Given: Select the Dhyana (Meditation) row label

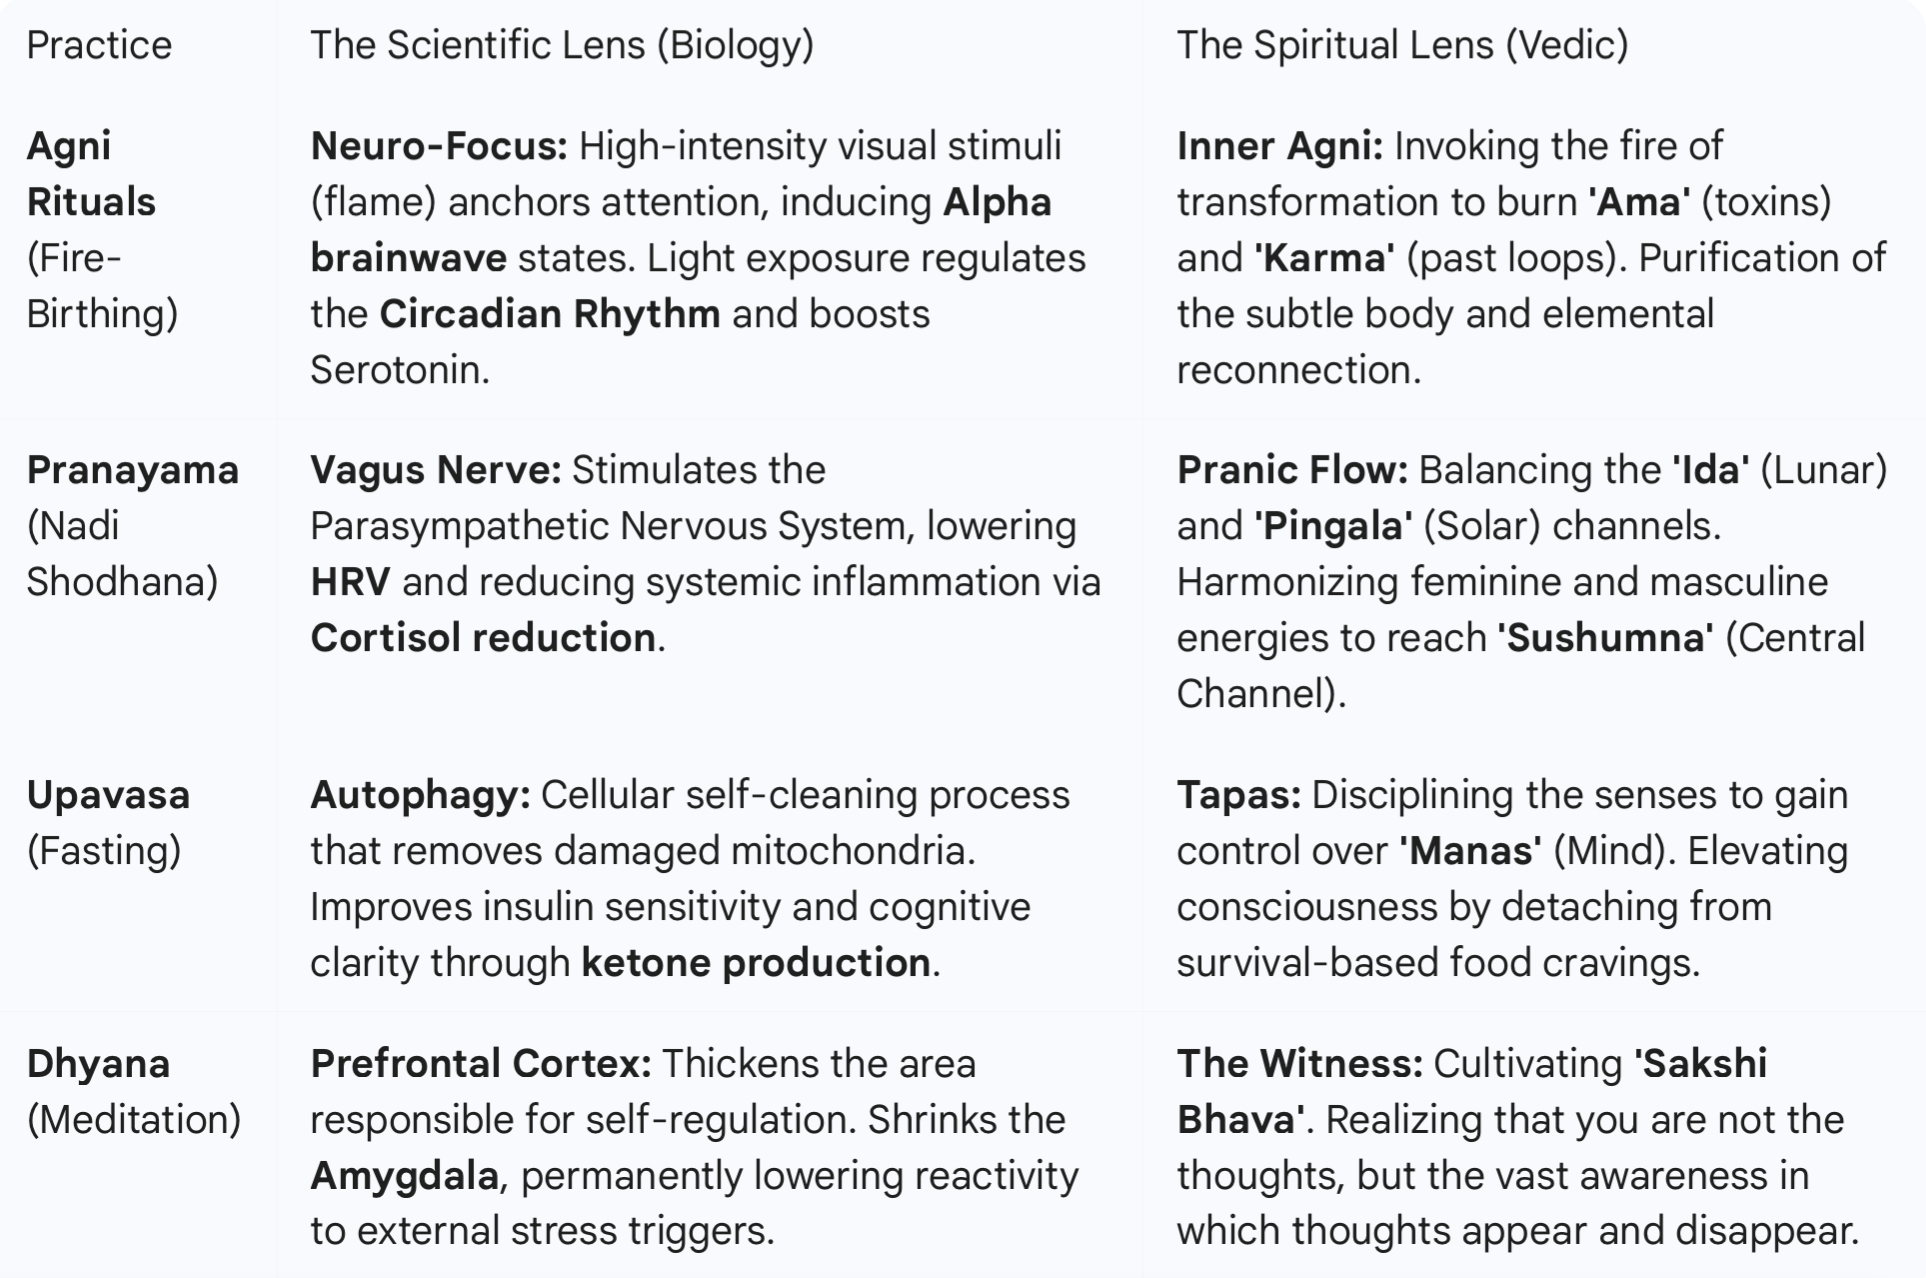Looking at the screenshot, I should coord(134,1091).
